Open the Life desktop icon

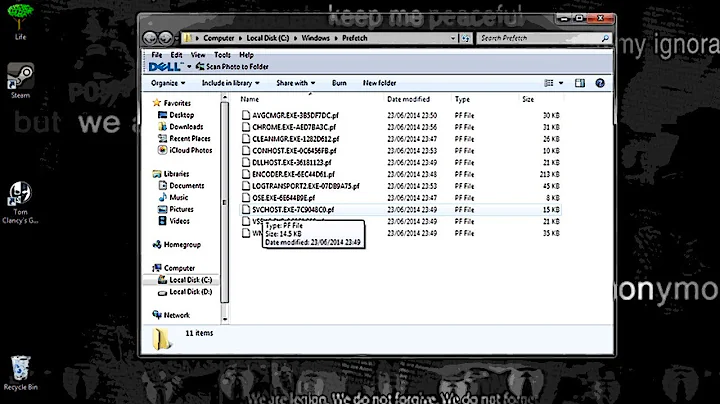[20, 22]
